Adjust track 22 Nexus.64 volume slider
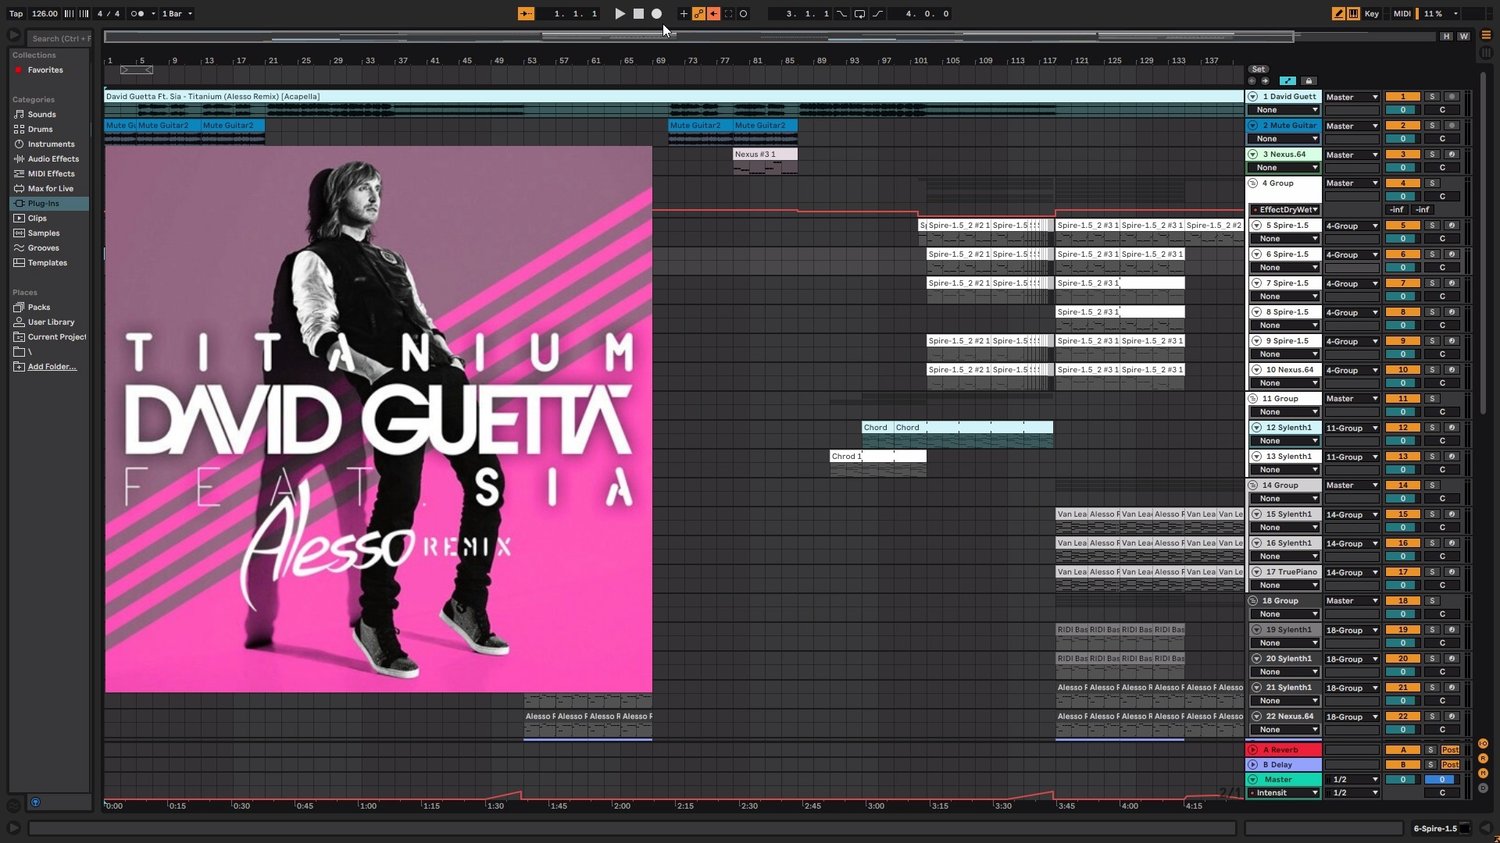 [x=1403, y=730]
